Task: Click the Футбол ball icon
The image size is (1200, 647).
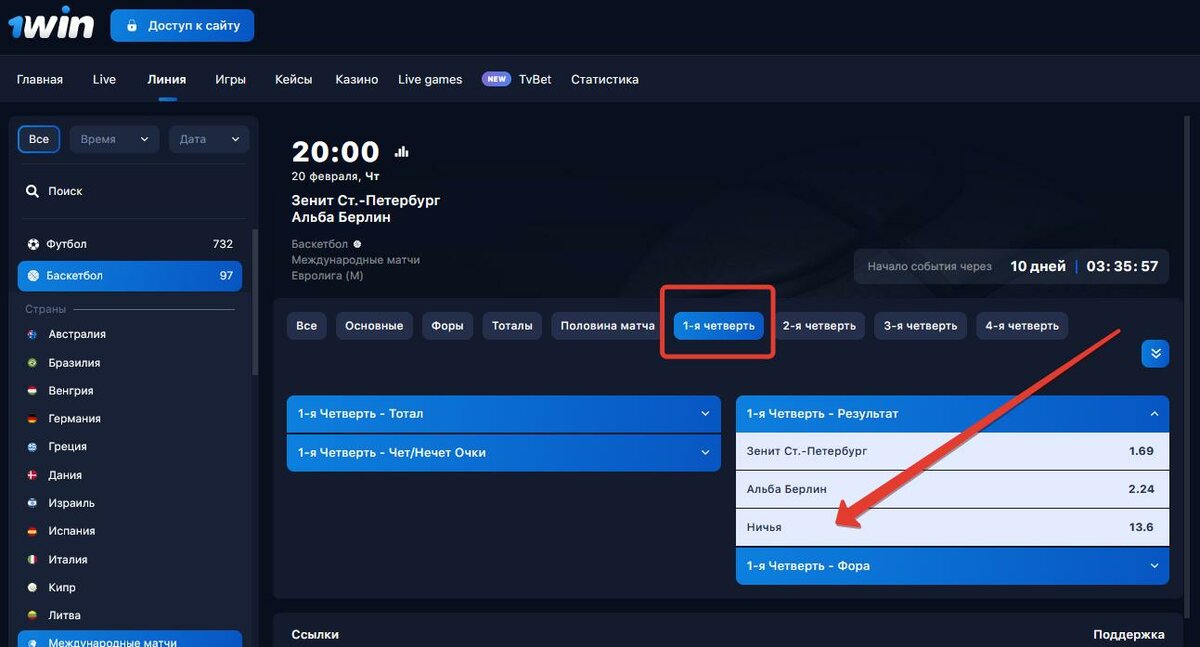Action: click(33, 244)
